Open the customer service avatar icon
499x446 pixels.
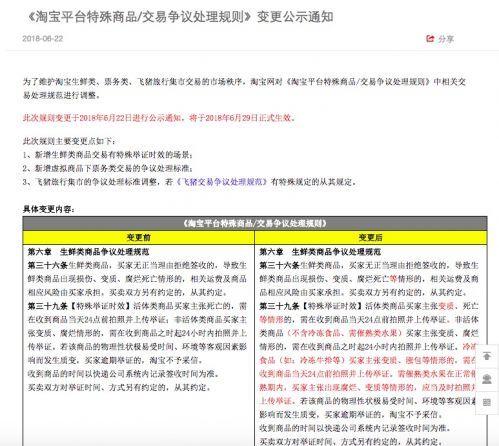point(487,379)
